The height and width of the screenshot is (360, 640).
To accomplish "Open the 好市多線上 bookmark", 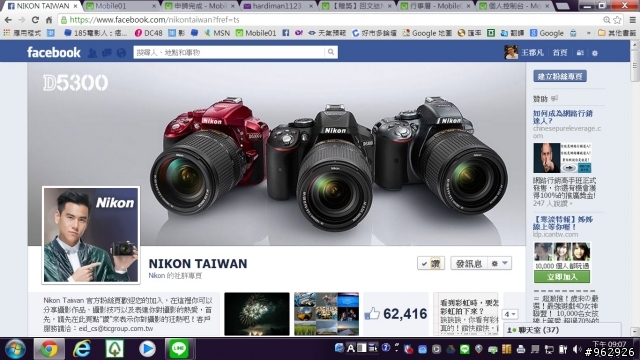I will click(374, 33).
